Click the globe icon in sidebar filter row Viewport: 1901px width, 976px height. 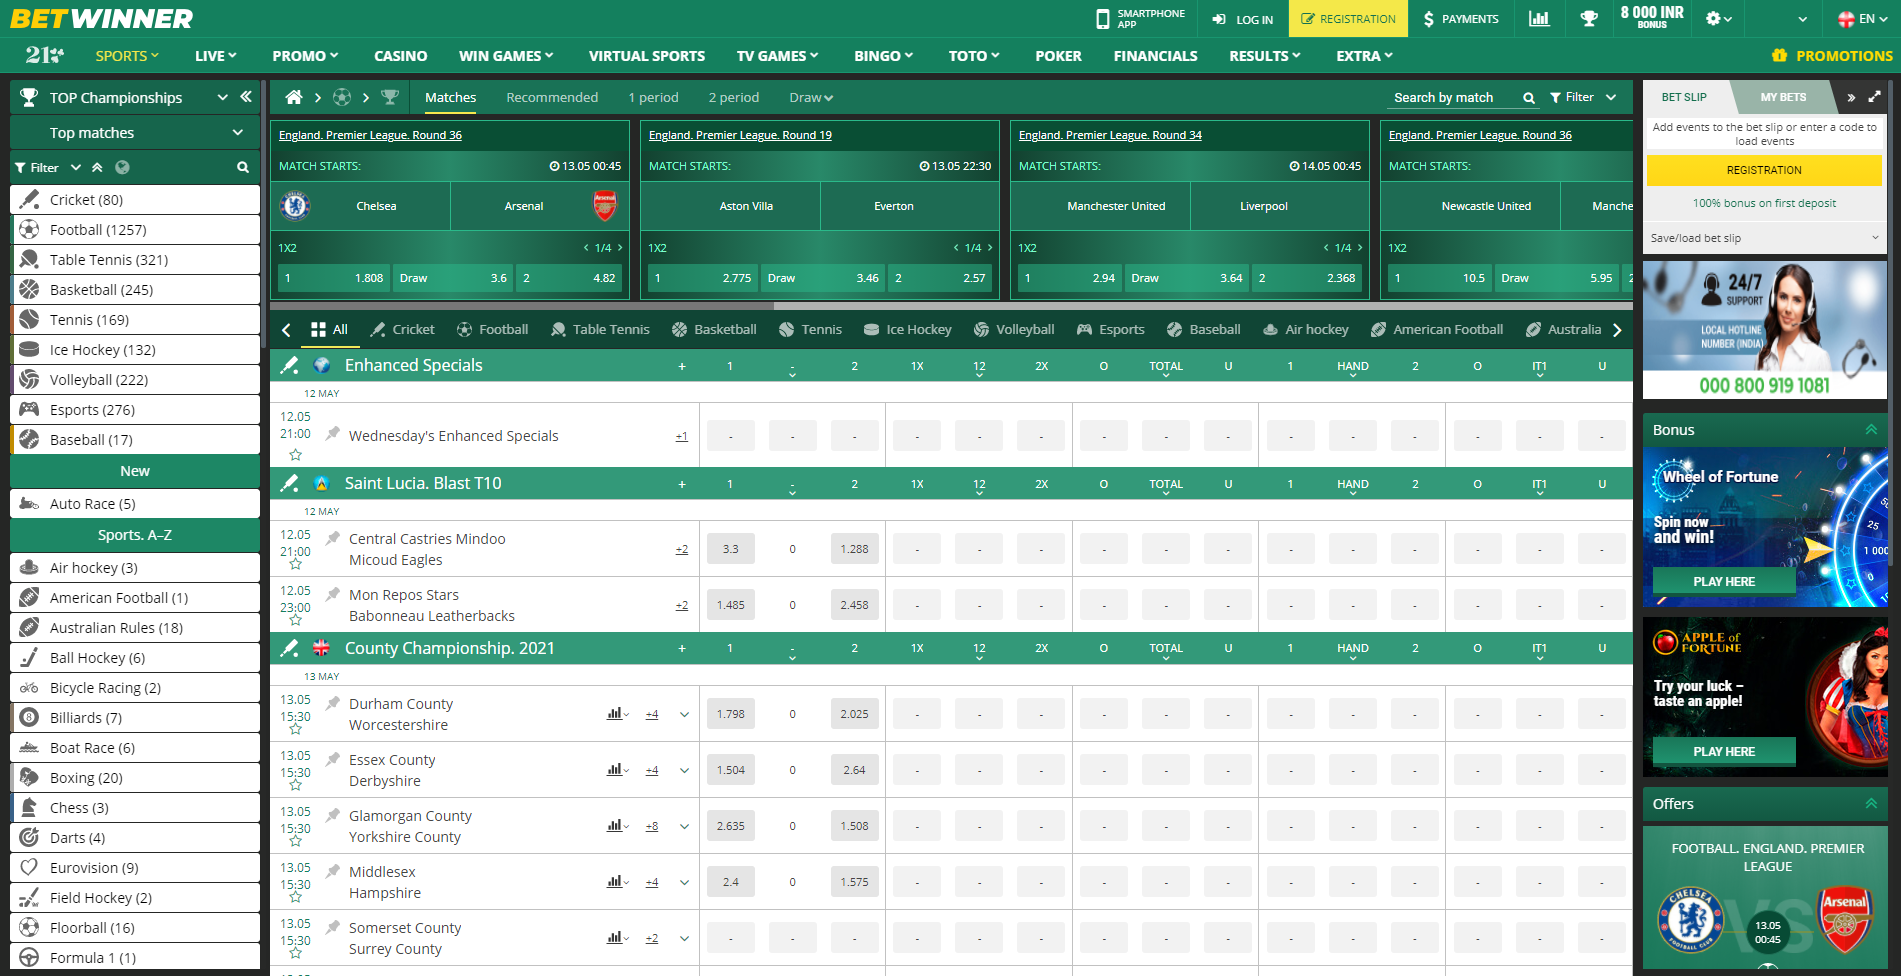tap(122, 167)
